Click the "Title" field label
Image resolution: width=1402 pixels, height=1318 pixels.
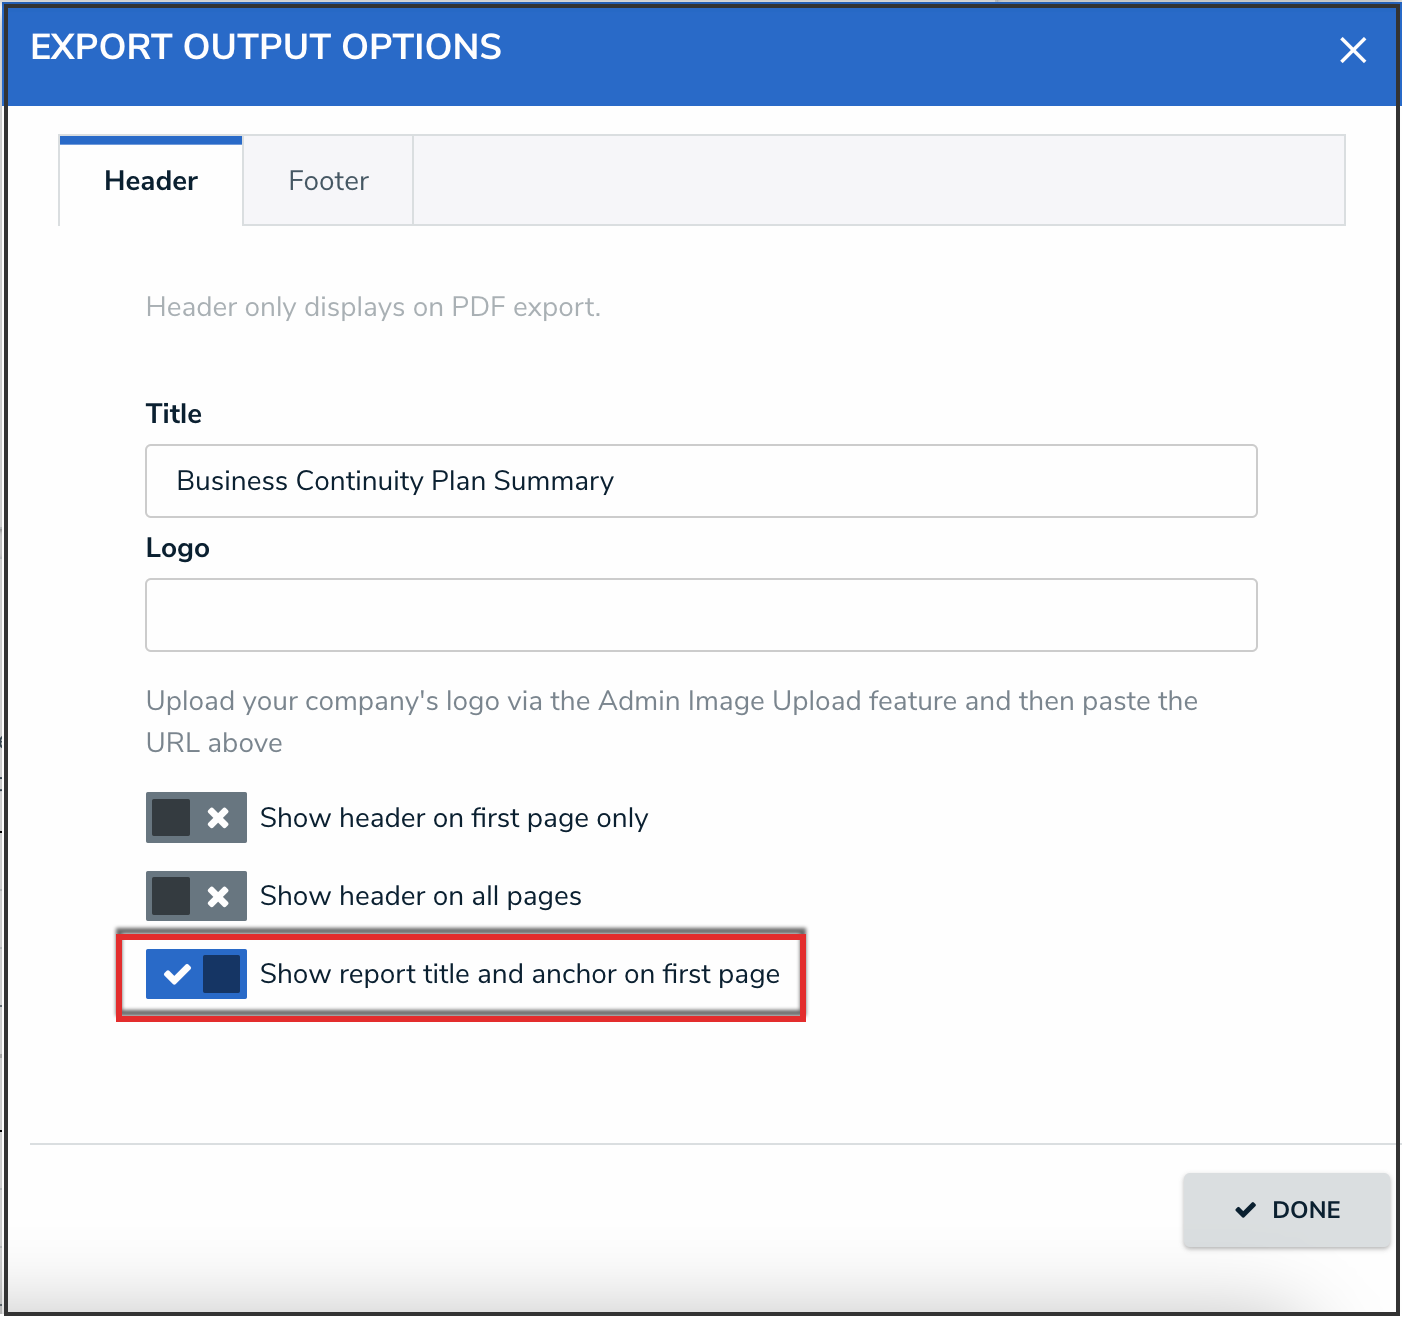pyautogui.click(x=174, y=414)
